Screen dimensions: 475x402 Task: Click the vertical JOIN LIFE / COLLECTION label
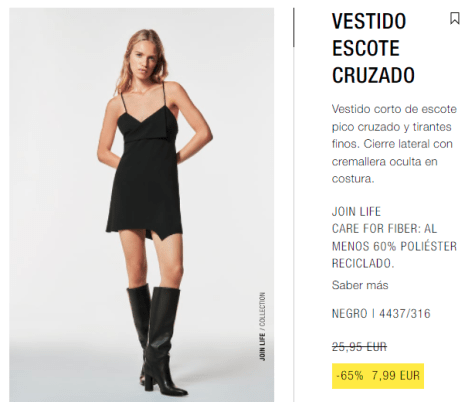pos(262,327)
